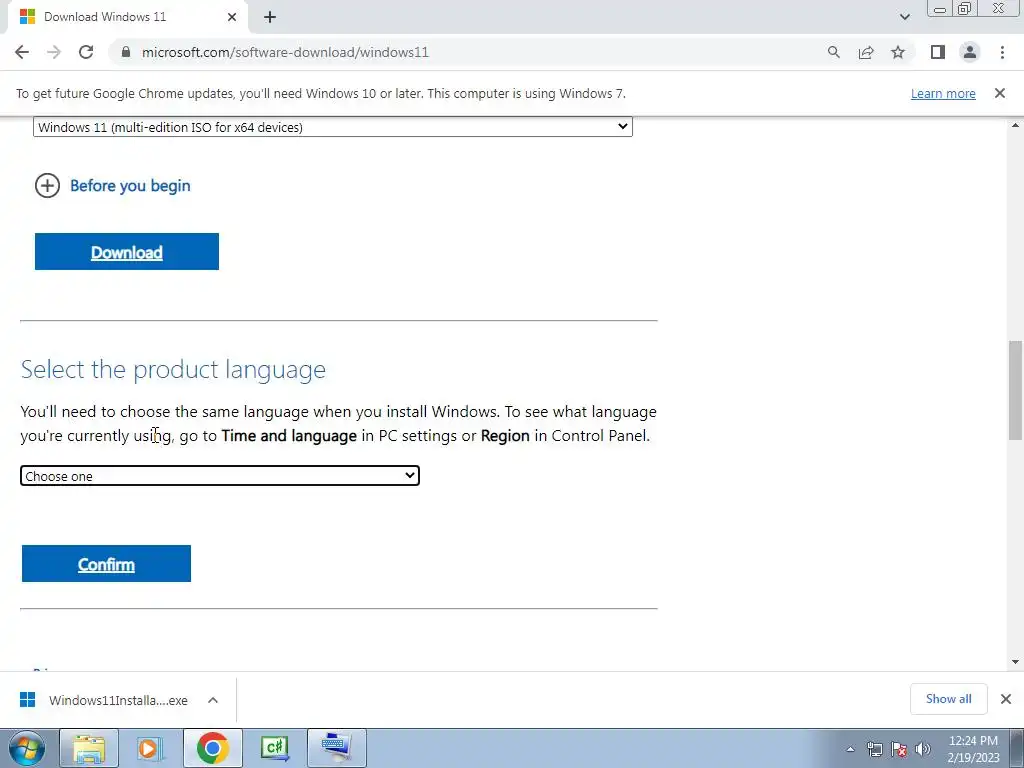Open the C# application taskbar icon
The width and height of the screenshot is (1024, 768).
(x=274, y=748)
